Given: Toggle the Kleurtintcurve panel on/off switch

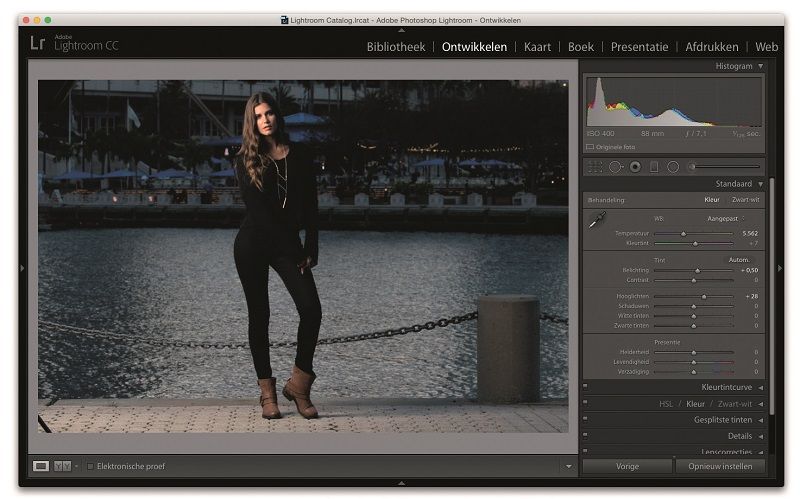Looking at the screenshot, I should 586,387.
